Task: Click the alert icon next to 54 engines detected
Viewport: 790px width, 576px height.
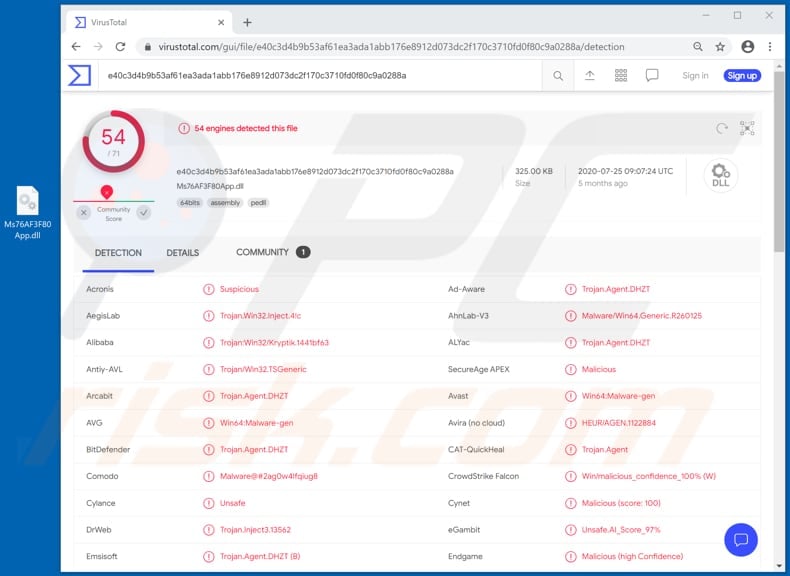Action: click(184, 129)
